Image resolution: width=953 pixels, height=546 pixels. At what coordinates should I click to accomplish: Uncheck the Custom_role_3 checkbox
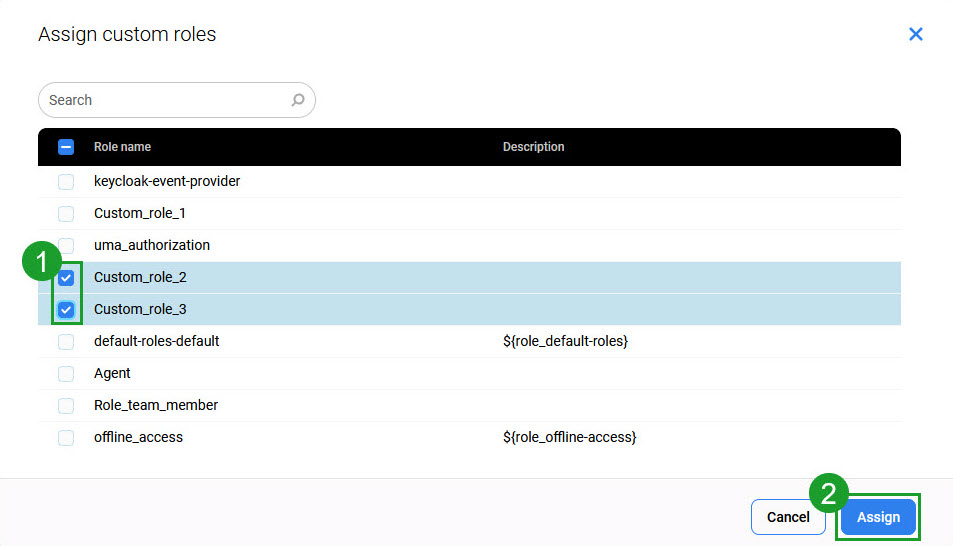[66, 310]
